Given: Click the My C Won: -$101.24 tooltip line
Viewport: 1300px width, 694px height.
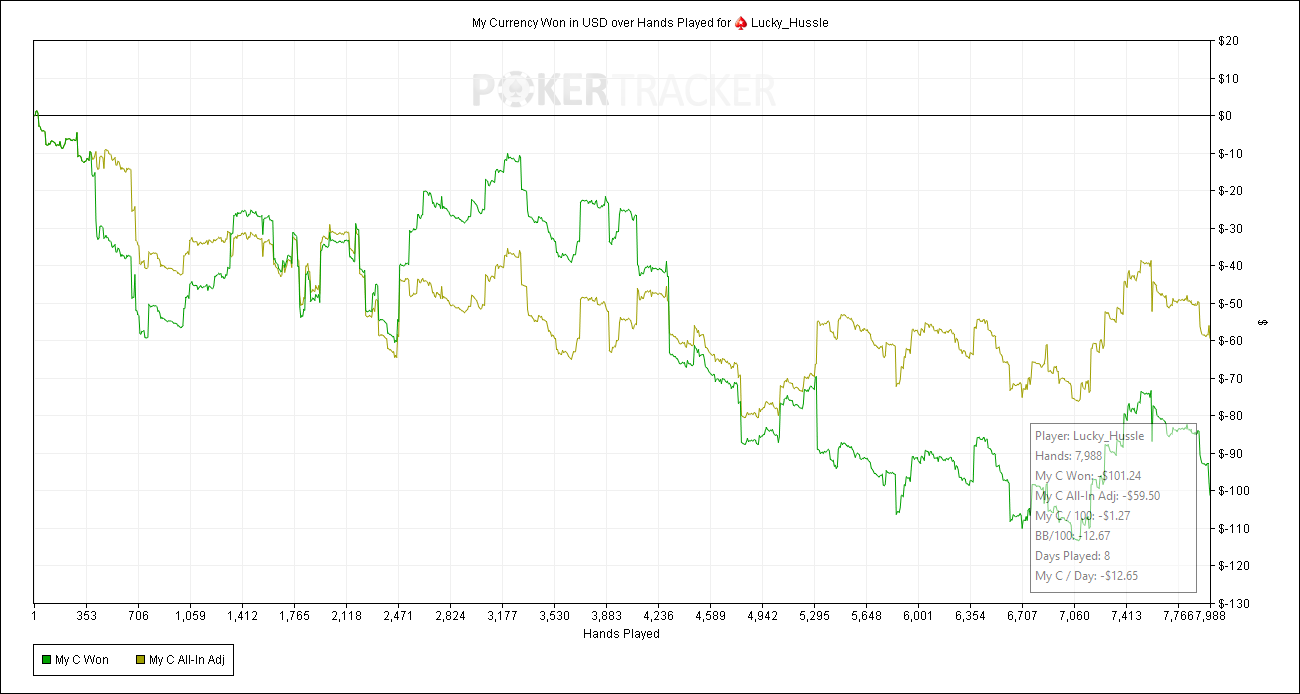Looking at the screenshot, I should 1088,476.
